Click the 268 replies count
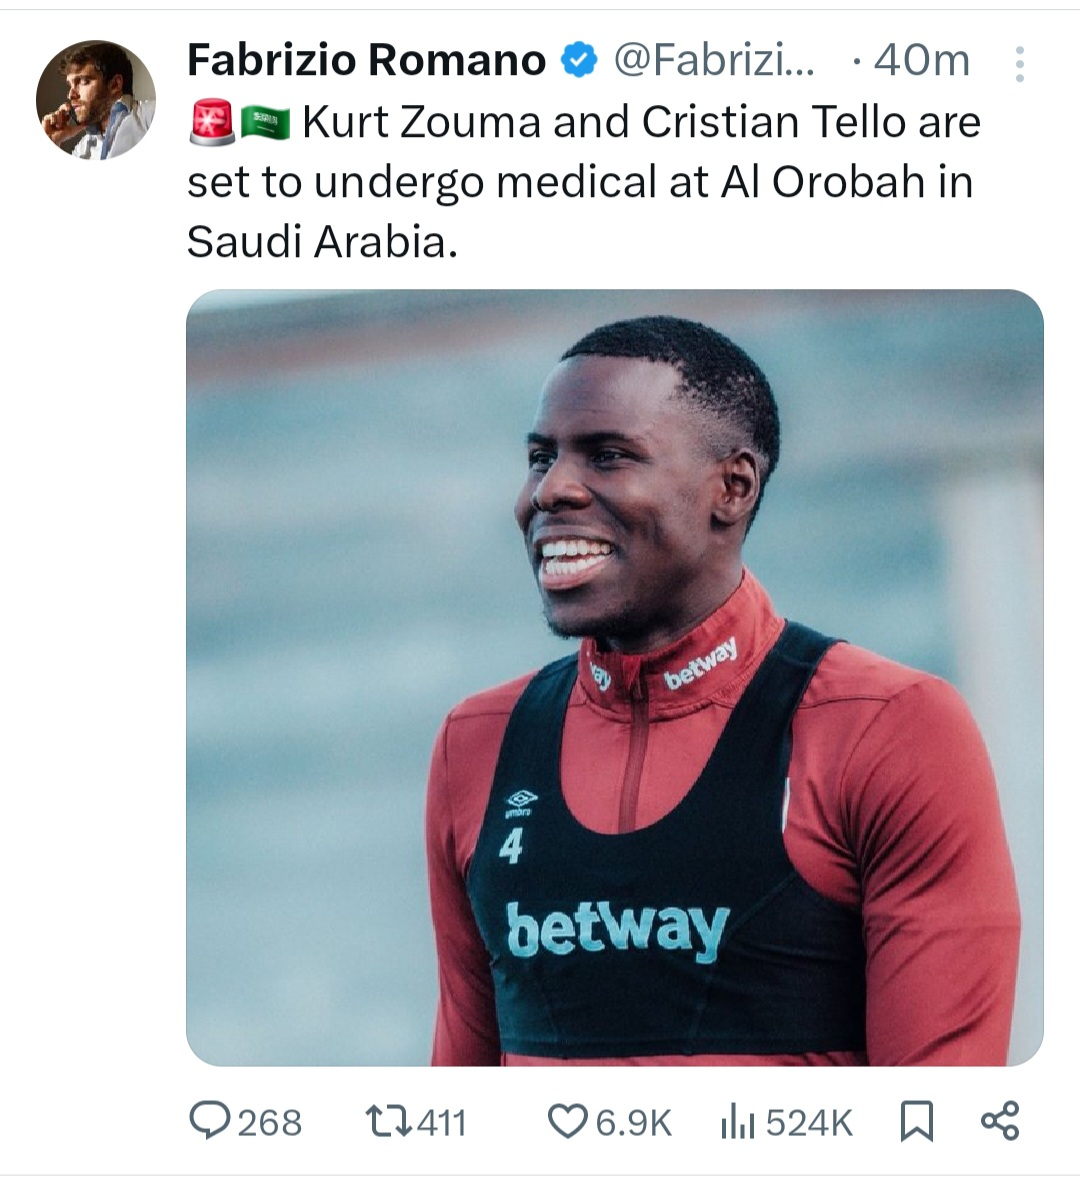The height and width of the screenshot is (1191, 1080). (270, 1122)
